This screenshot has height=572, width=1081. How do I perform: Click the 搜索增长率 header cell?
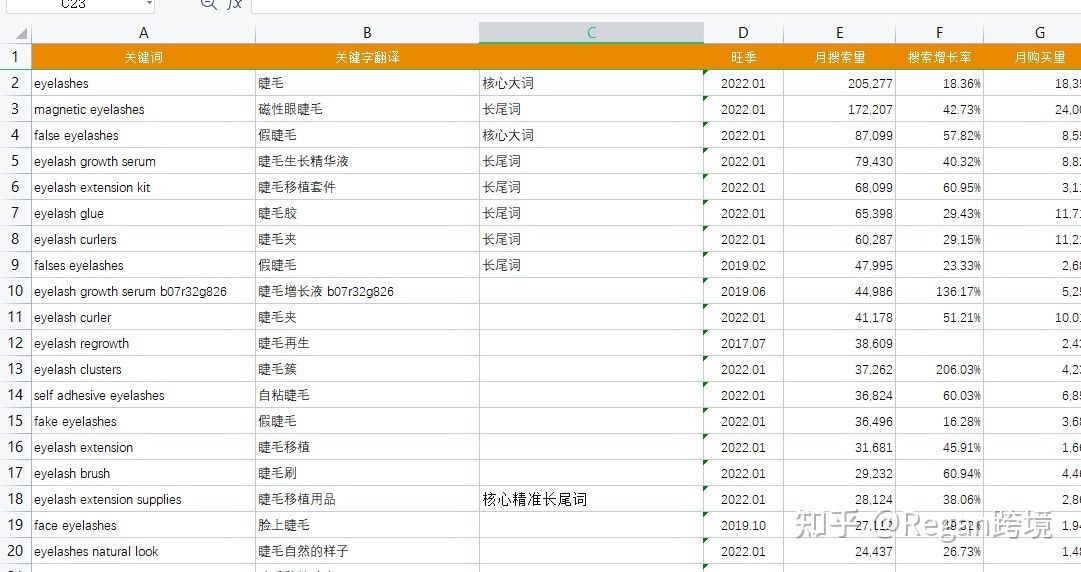pos(939,58)
